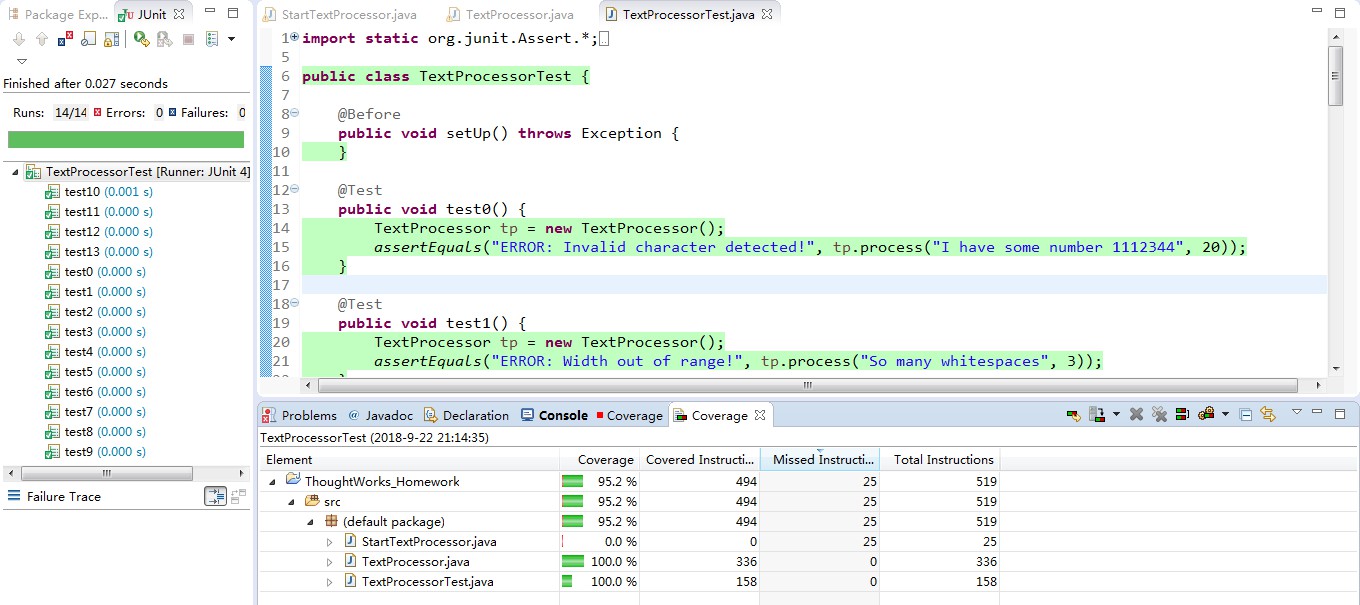
Task: Collapse setUp method fold at line 8
Action: [294, 114]
